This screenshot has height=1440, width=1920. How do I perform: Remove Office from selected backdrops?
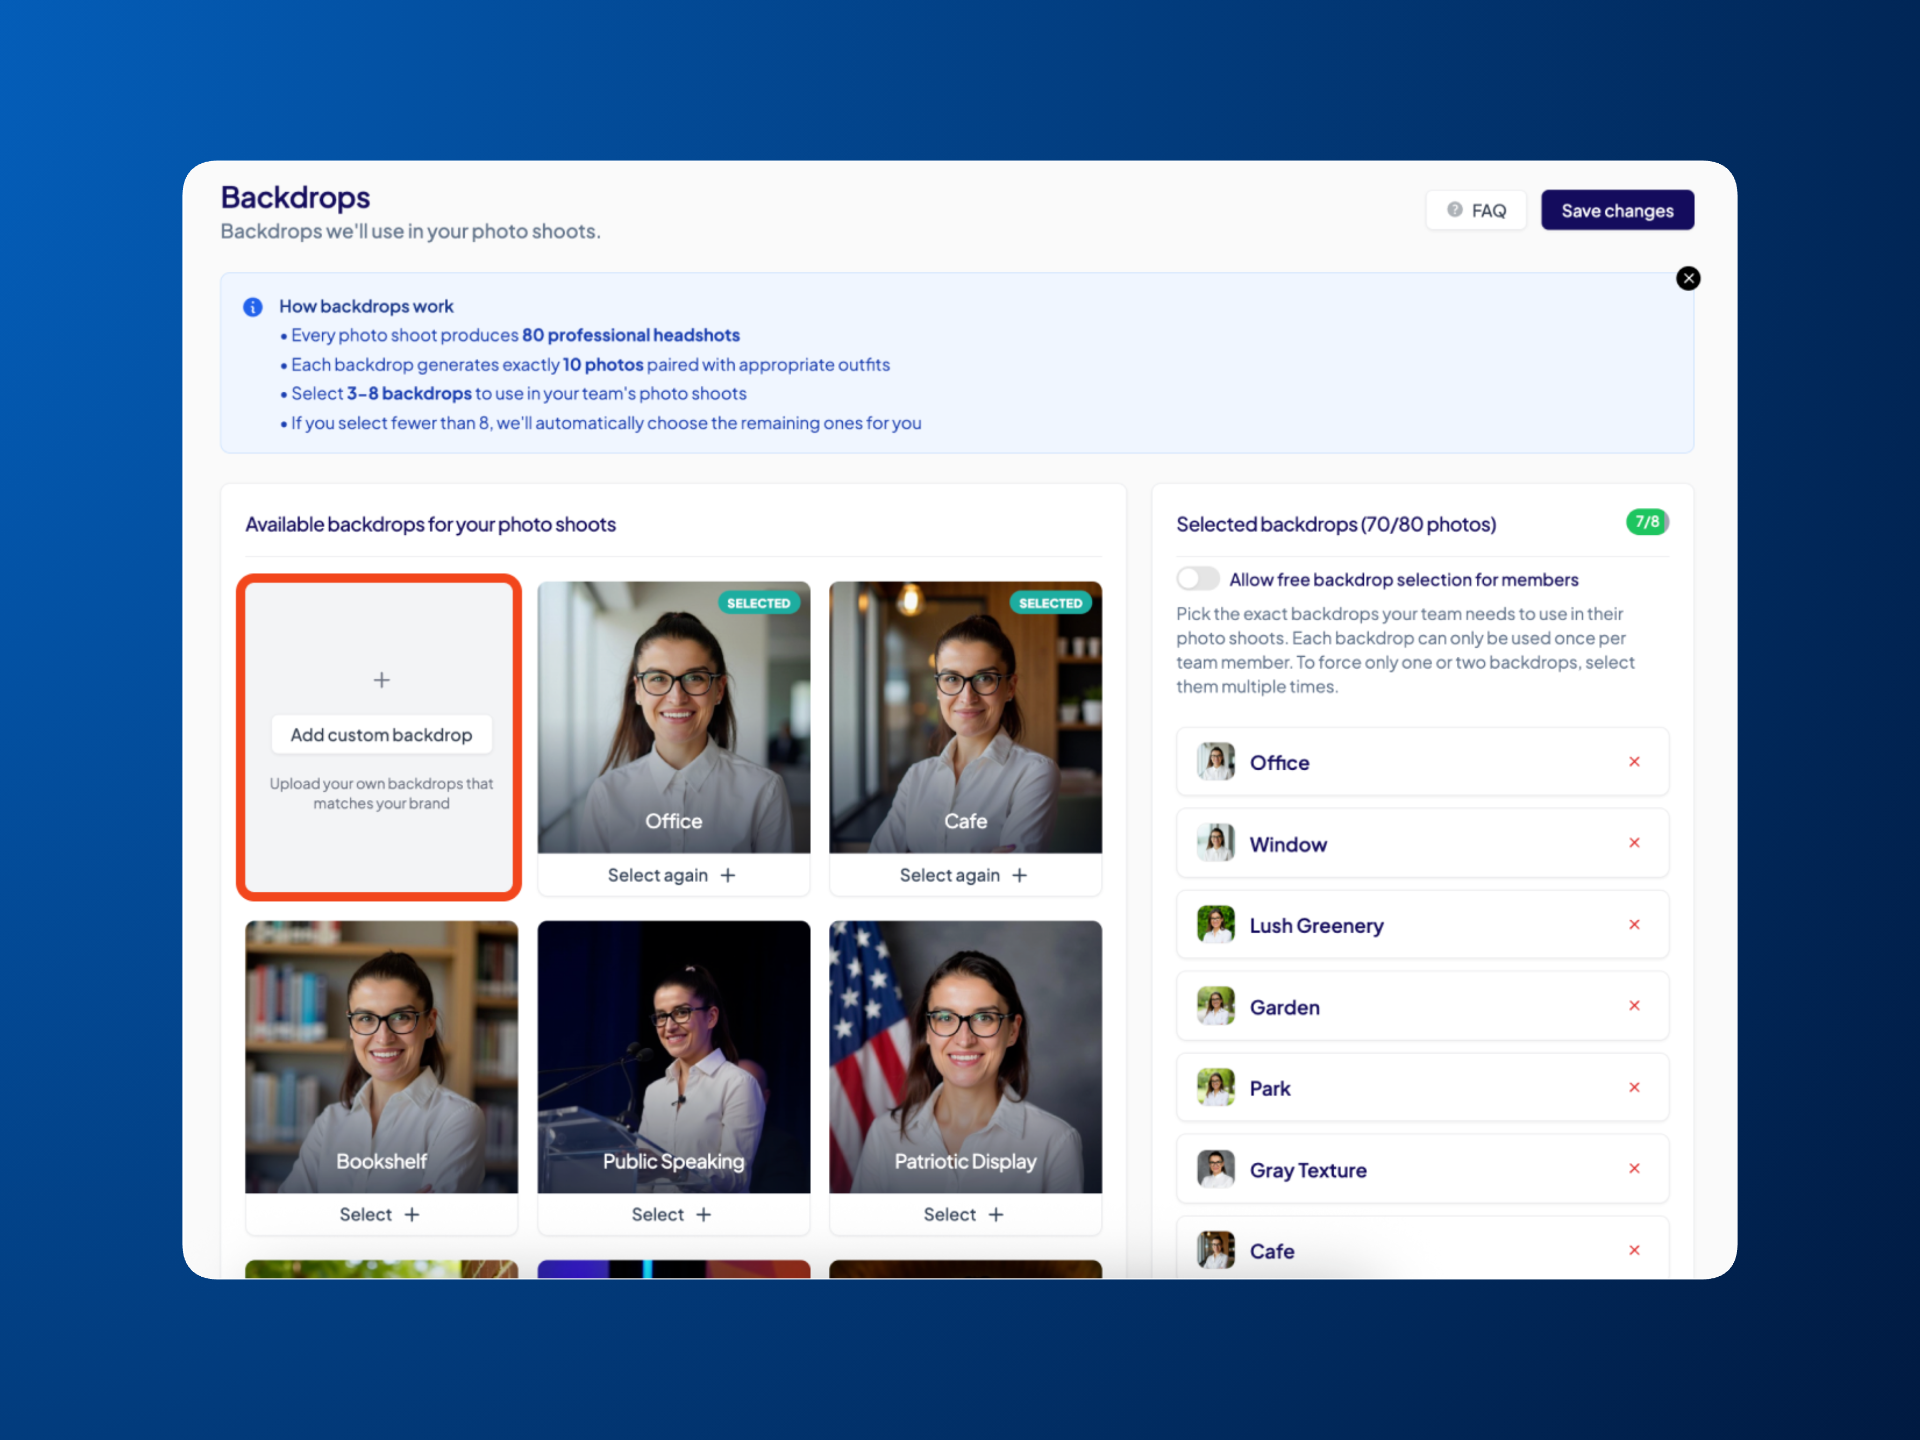[1634, 762]
